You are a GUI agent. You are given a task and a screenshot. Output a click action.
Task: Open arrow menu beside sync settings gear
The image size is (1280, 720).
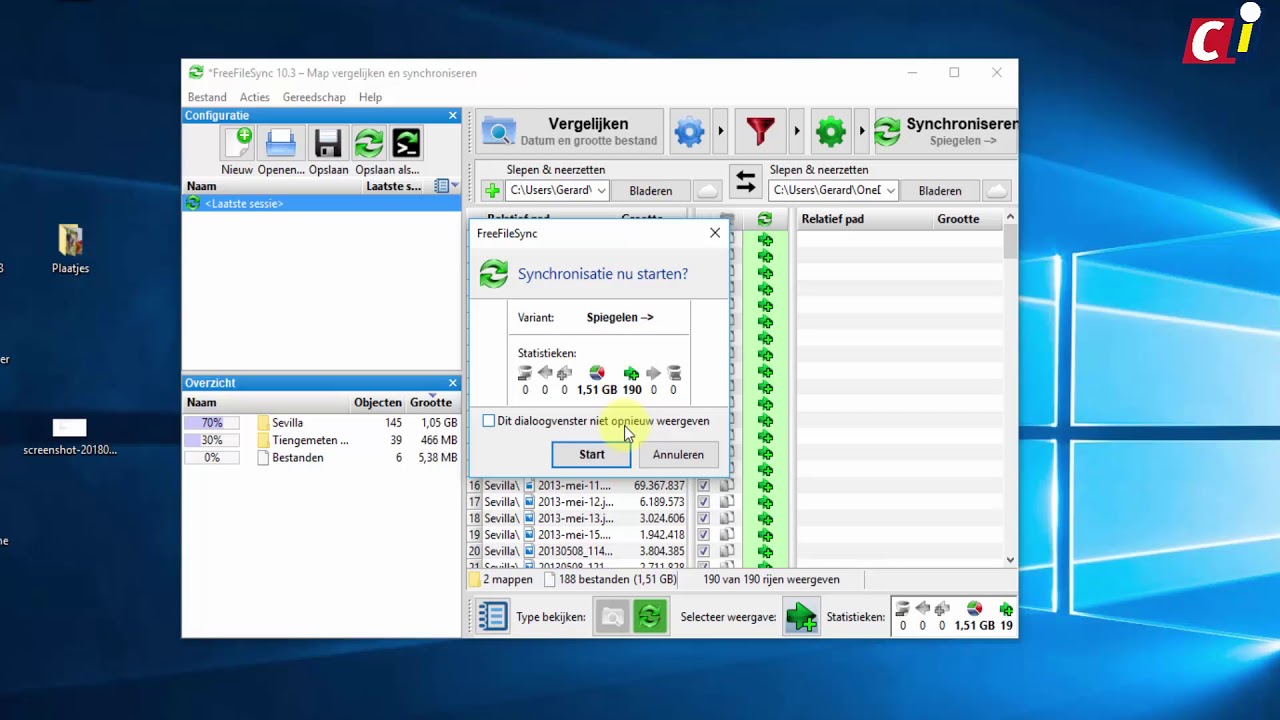click(861, 131)
